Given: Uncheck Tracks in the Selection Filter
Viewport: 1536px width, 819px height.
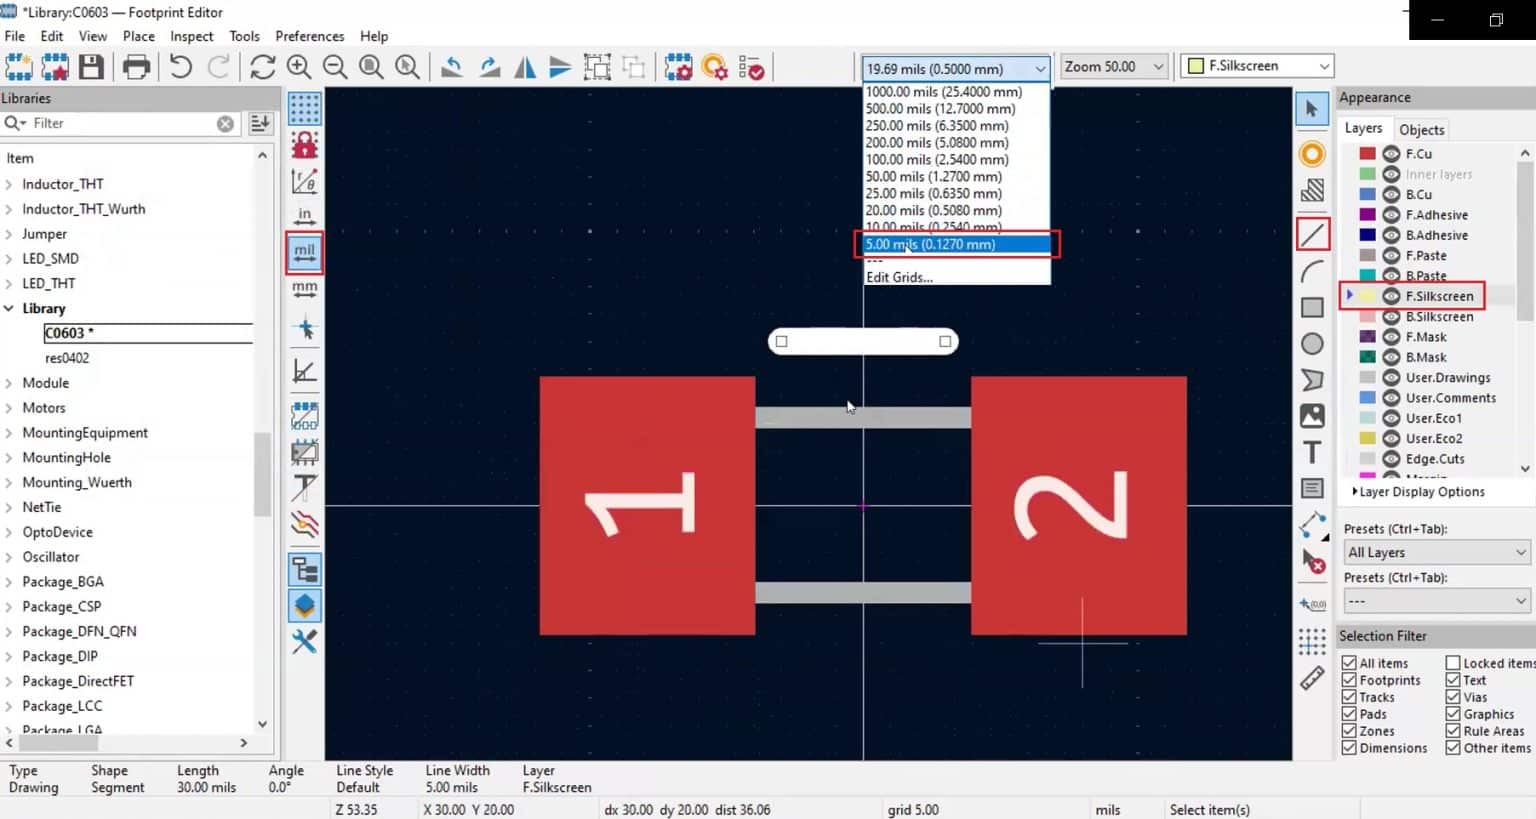Looking at the screenshot, I should tap(1350, 697).
